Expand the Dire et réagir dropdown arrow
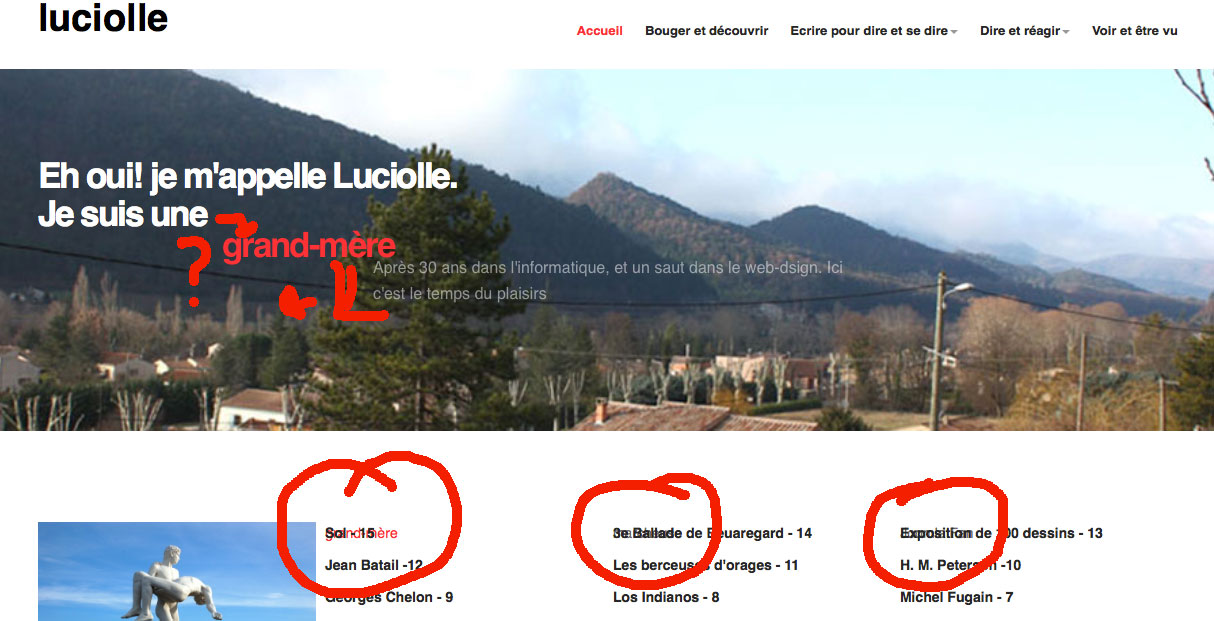 [1066, 32]
